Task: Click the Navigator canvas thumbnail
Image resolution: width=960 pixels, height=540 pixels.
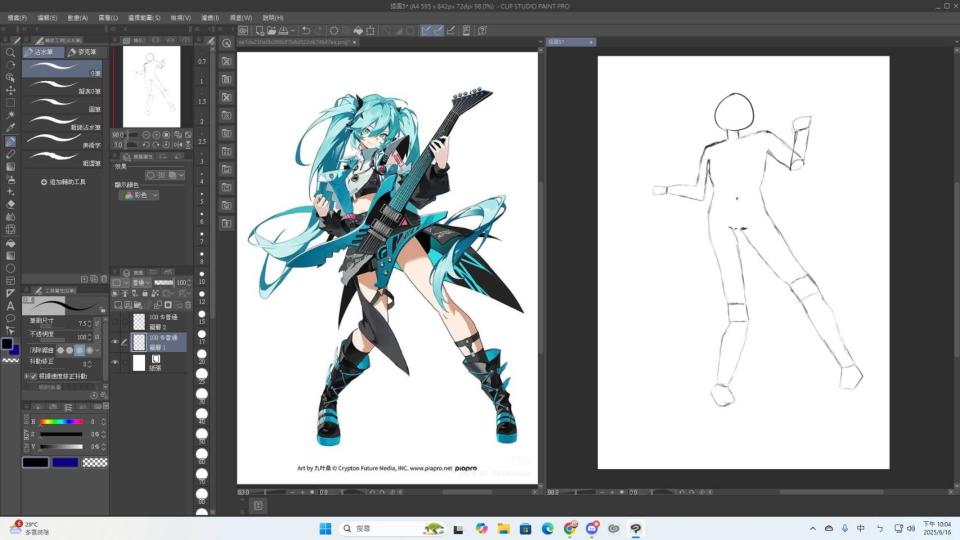Action: click(x=152, y=86)
